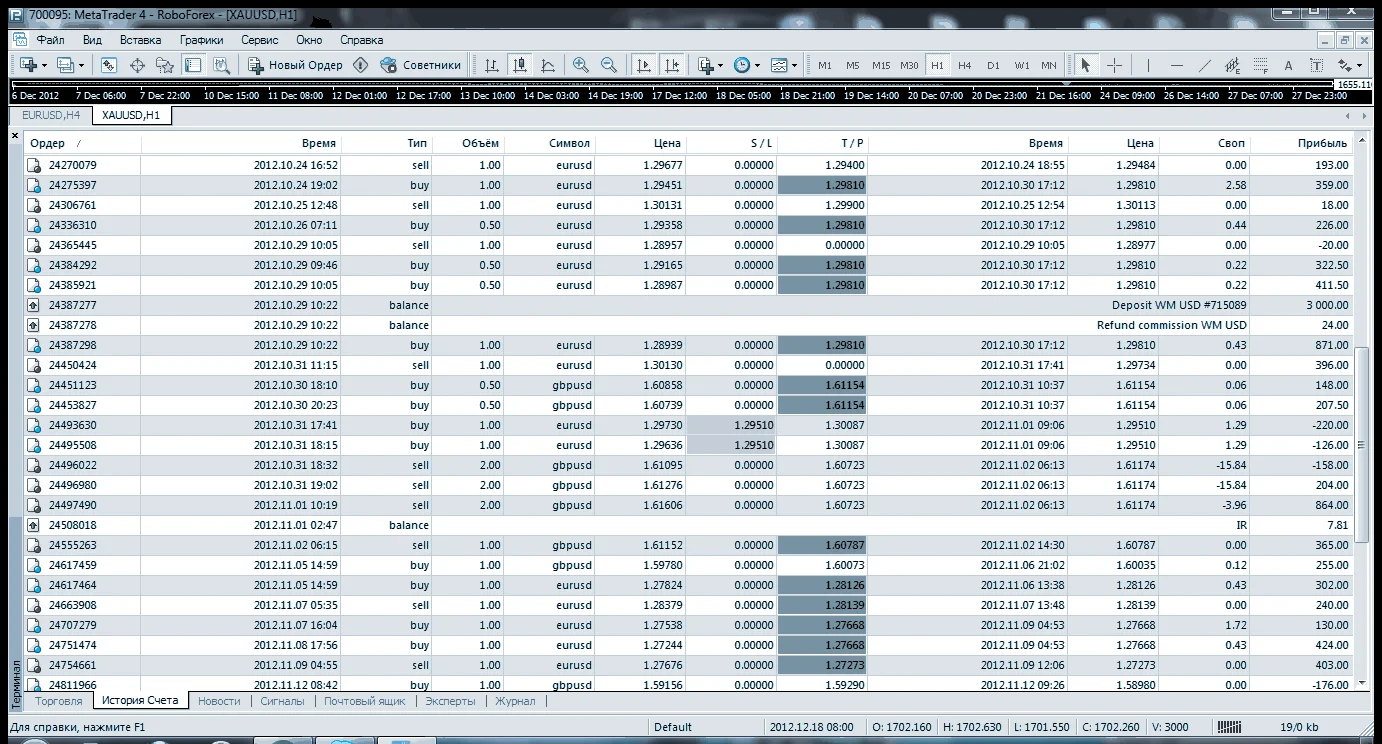Toggle candlestick chart mode
Screen dimensions: 1382x744
click(520, 65)
